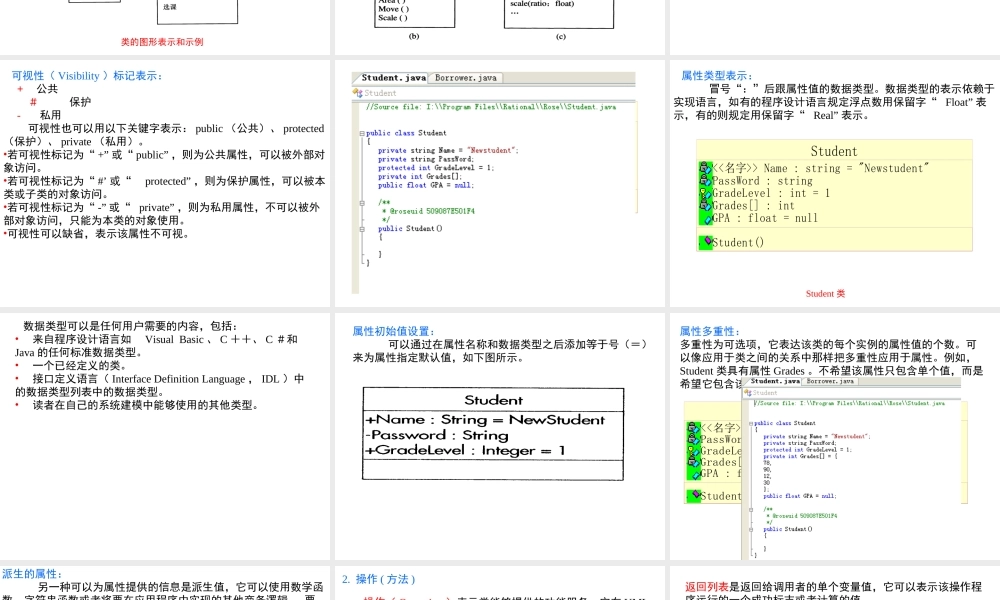The width and height of the screenshot is (1000, 600).
Task: Click the Student 类 caption under the class diagram
Action: 826,293
